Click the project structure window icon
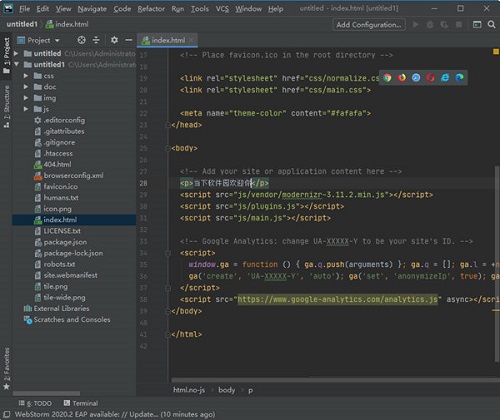Image resolution: width=500 pixels, height=420 pixels. [x=477, y=24]
